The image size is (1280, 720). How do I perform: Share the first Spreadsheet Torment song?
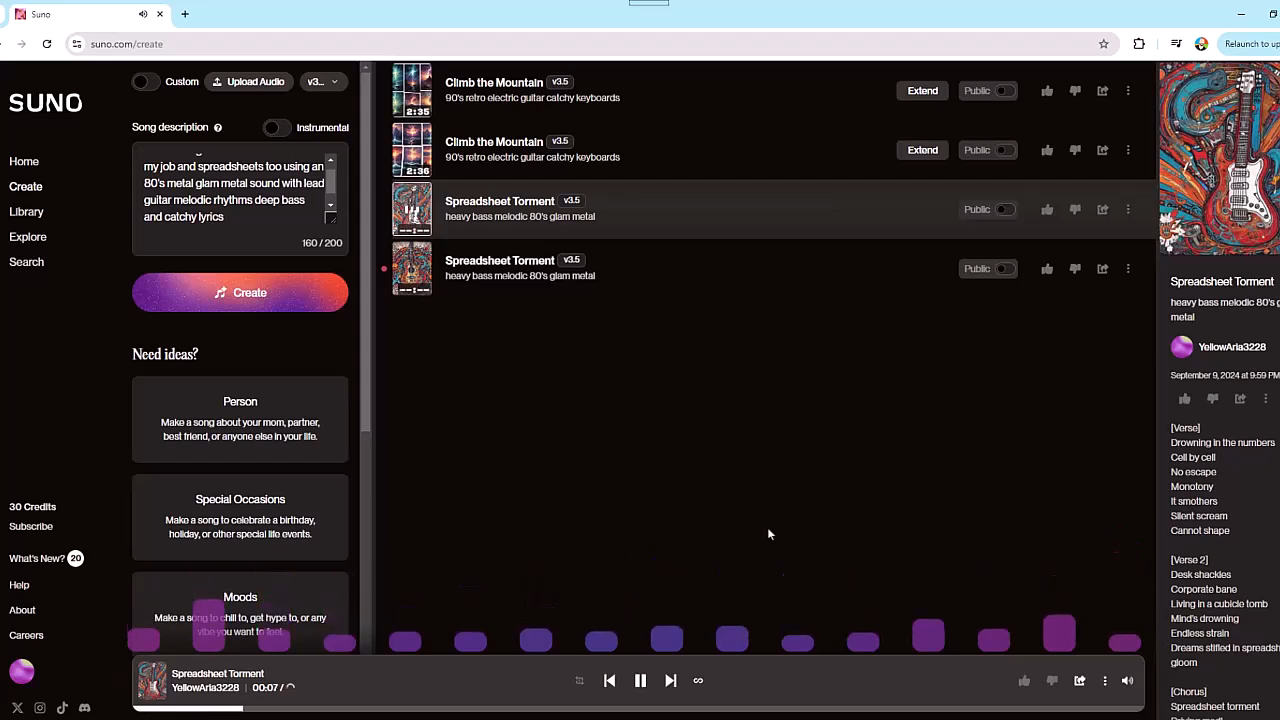tap(1102, 209)
